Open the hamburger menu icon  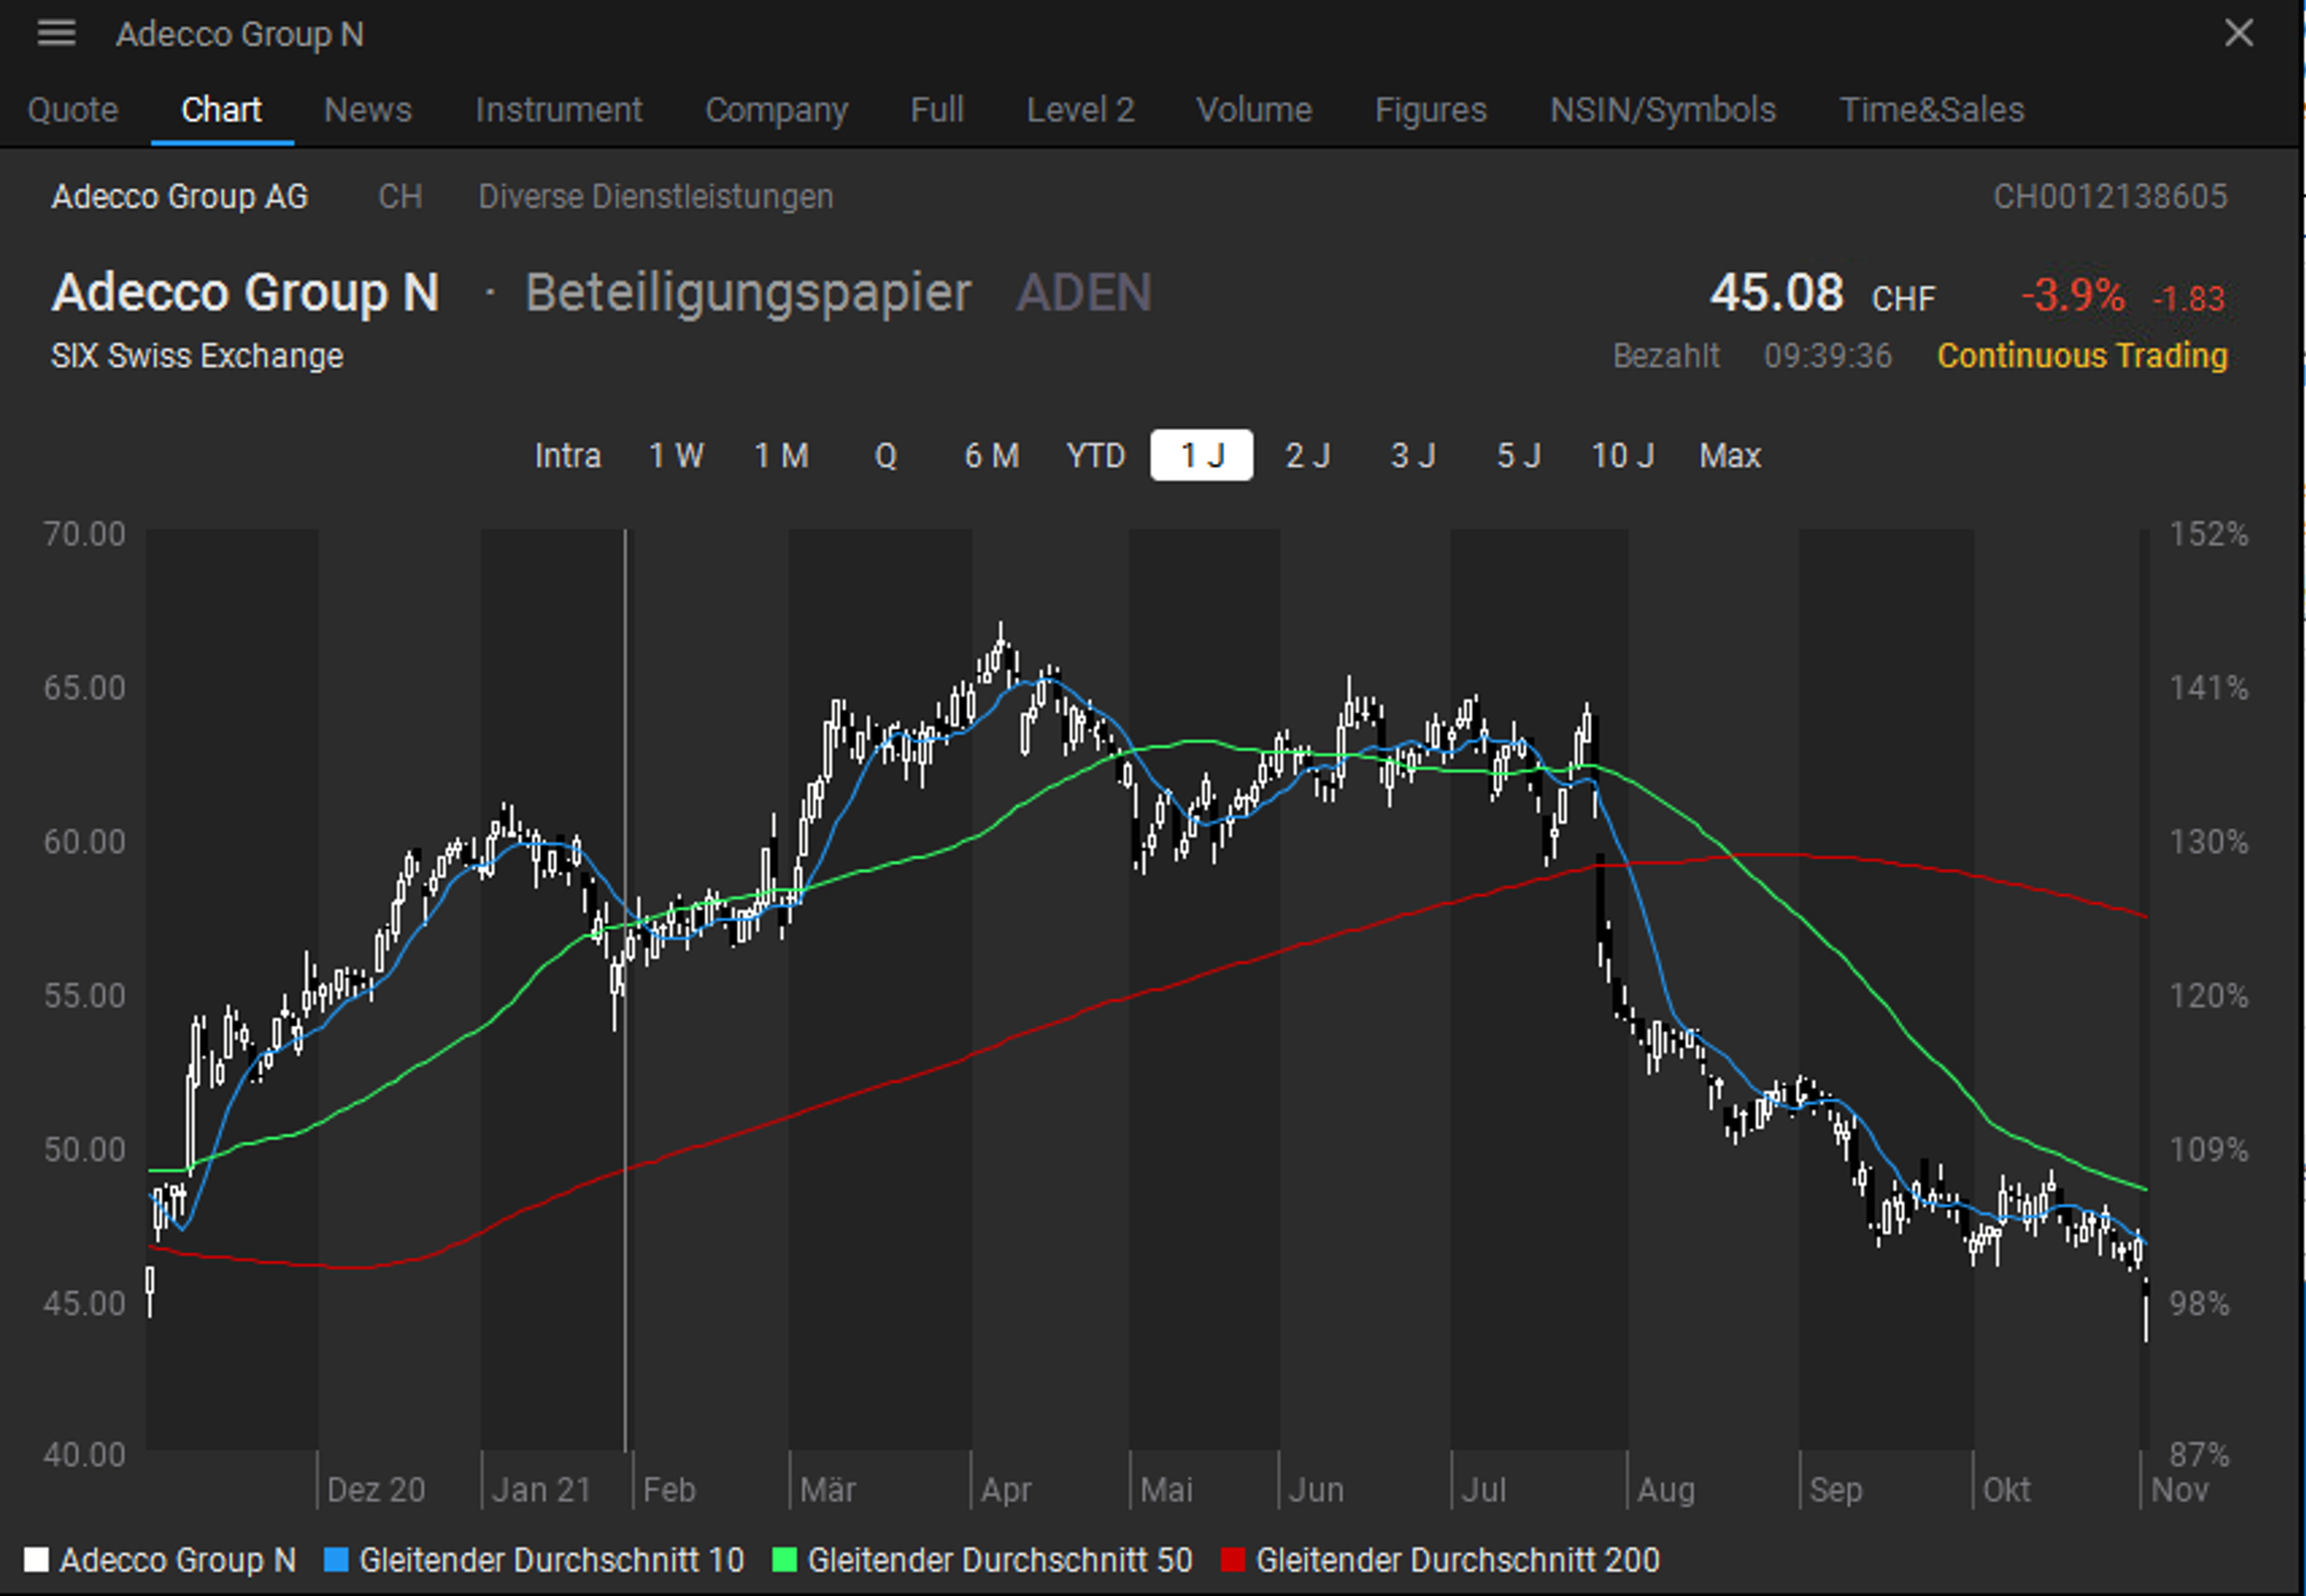click(x=56, y=33)
